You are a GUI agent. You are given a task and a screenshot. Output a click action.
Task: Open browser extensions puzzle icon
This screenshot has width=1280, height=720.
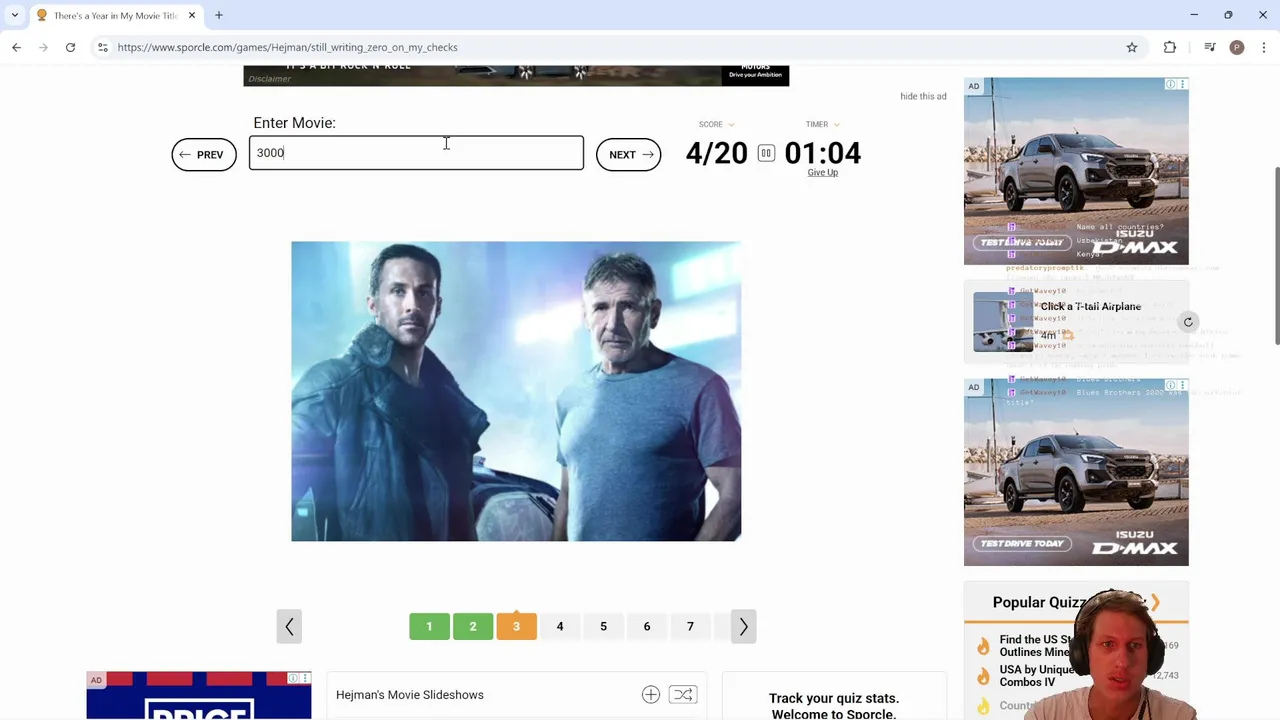click(1170, 47)
